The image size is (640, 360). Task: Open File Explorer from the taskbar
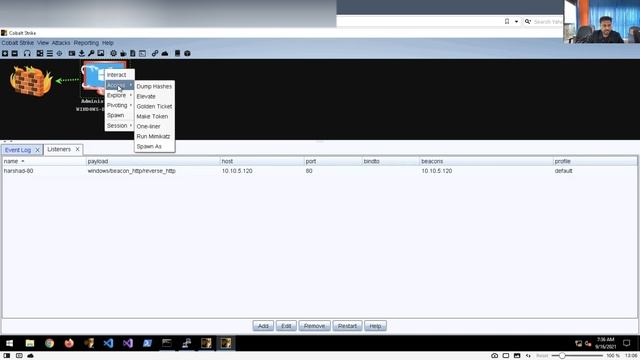click(30, 343)
